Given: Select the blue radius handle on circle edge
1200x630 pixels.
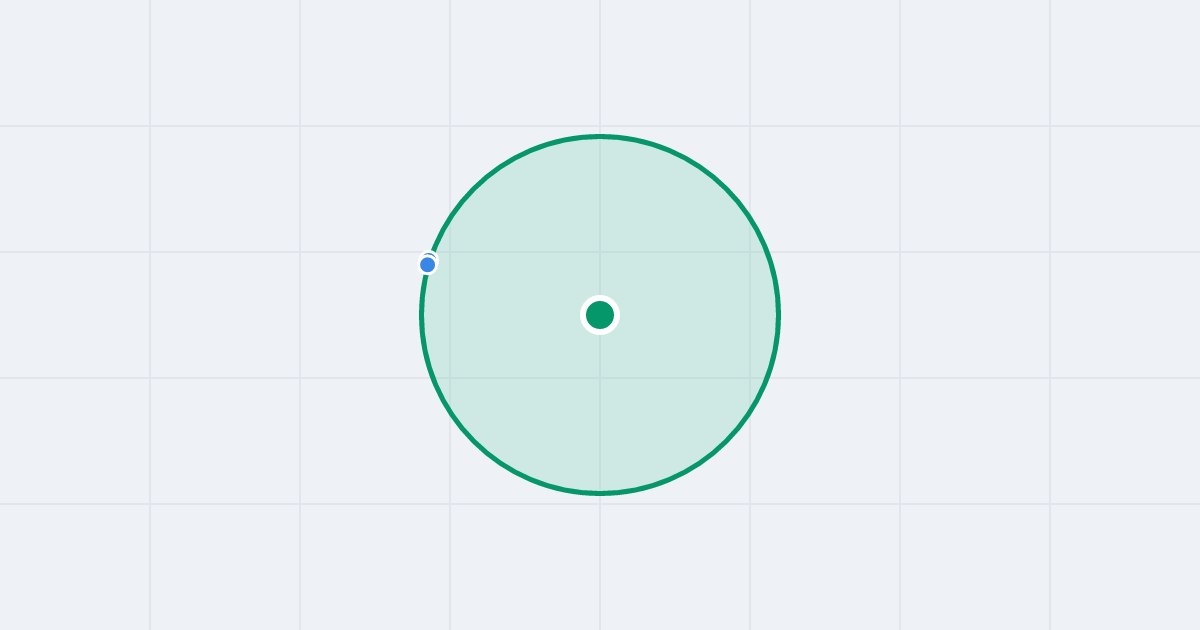Looking at the screenshot, I should [428, 264].
